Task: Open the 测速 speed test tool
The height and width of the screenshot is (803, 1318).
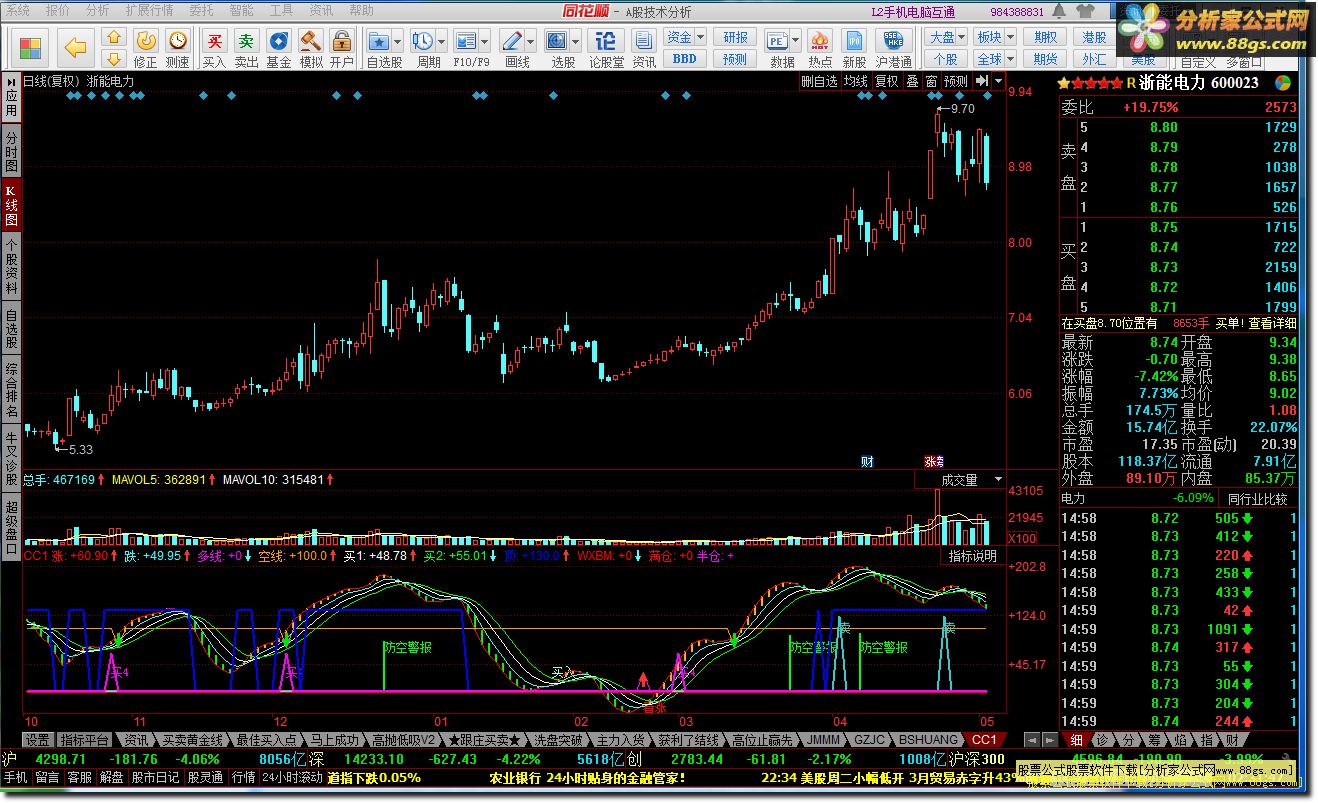Action: pyautogui.click(x=178, y=47)
